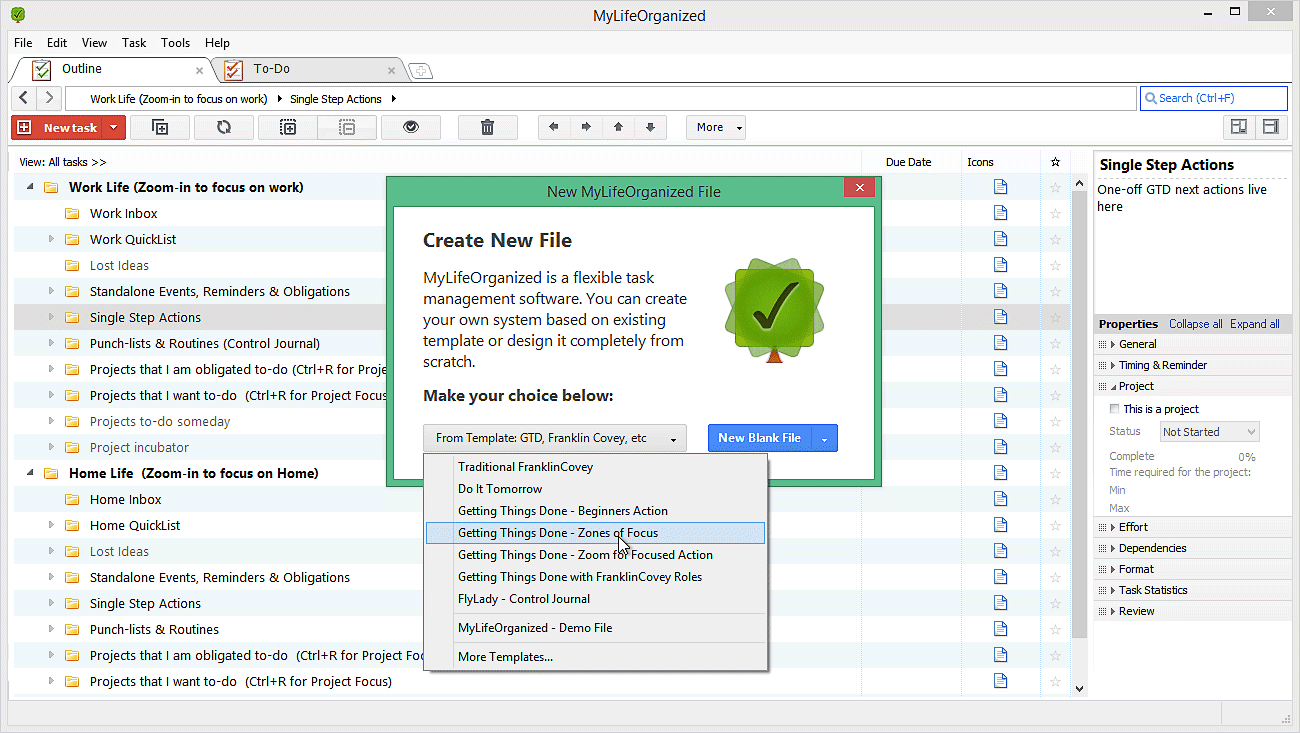Screen dimensions: 1300x733
Task: Click the navigate forward arrow
Action: tap(49, 98)
